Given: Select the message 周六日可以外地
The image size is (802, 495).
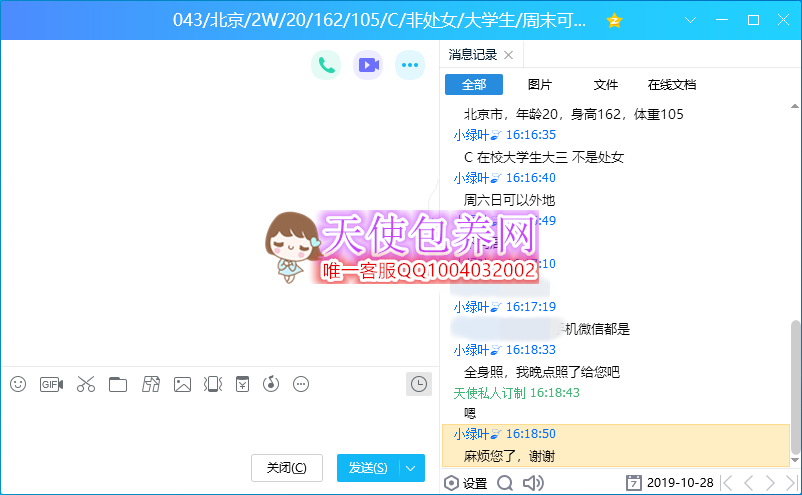Looking at the screenshot, I should (509, 200).
